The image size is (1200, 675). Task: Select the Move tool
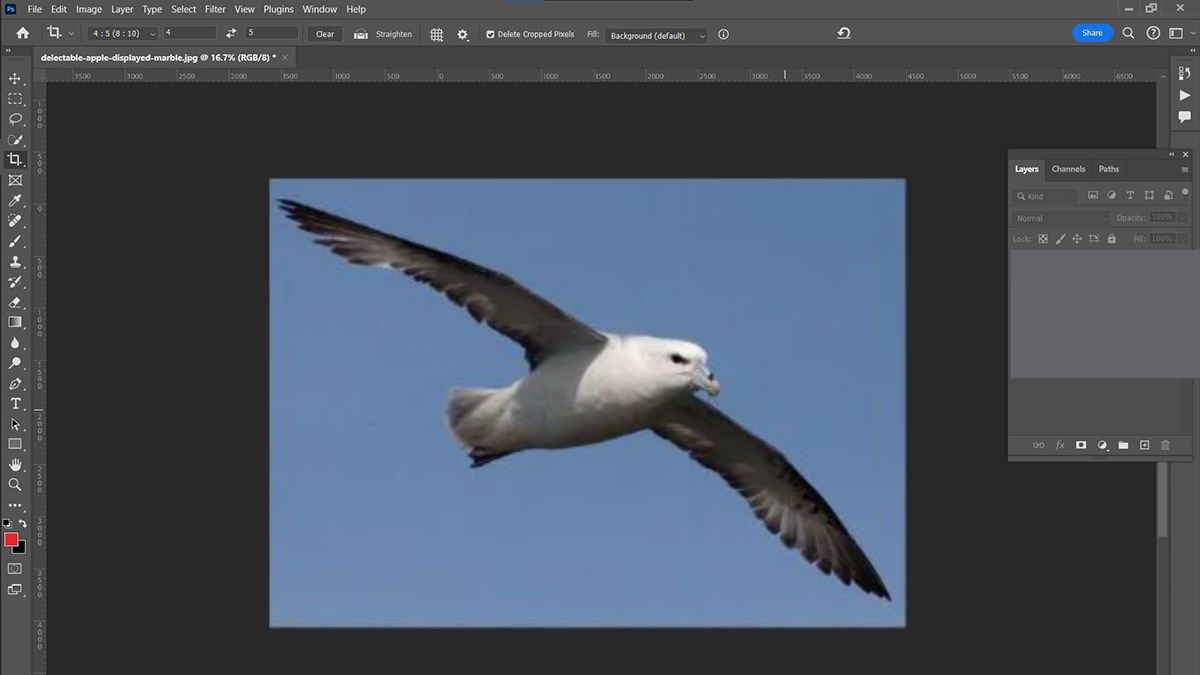(x=15, y=78)
